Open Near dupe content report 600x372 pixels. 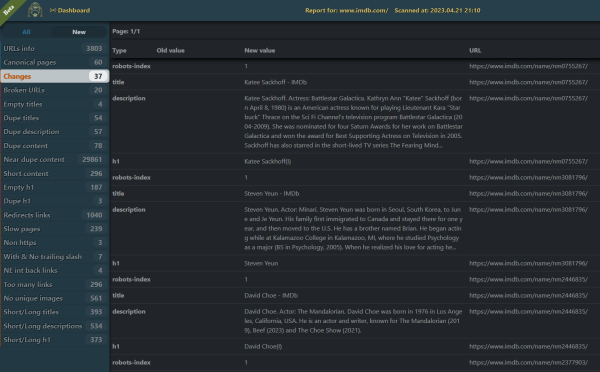pyautogui.click(x=54, y=160)
